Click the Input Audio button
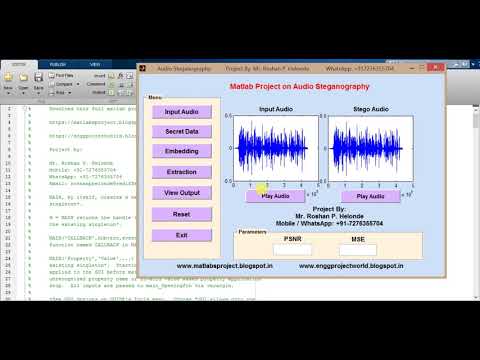This screenshot has height=360, width=480. coord(182,112)
